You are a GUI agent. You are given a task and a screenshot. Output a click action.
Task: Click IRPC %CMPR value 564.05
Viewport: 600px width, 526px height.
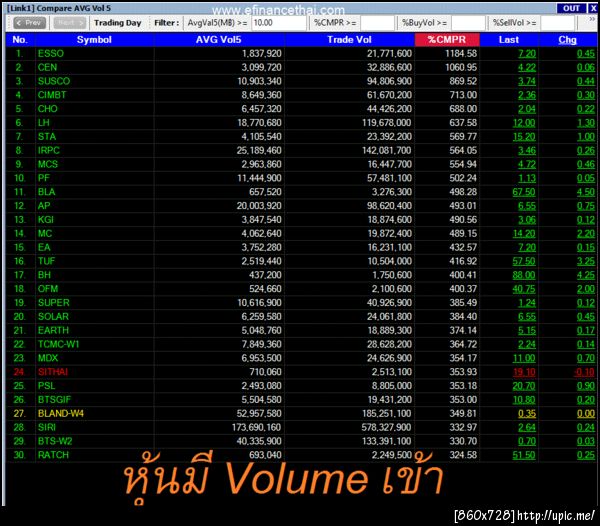[x=463, y=150]
